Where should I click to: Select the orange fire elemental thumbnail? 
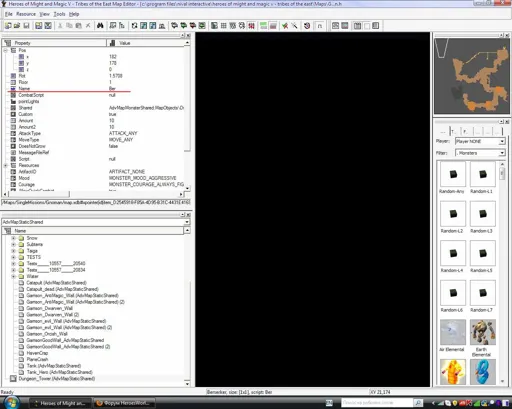[x=453, y=372]
